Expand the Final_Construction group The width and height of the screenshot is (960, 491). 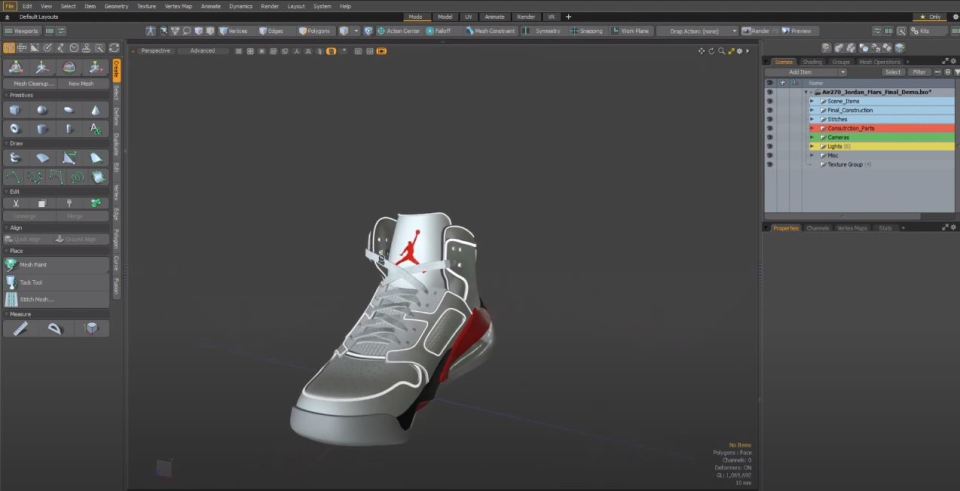coord(812,110)
